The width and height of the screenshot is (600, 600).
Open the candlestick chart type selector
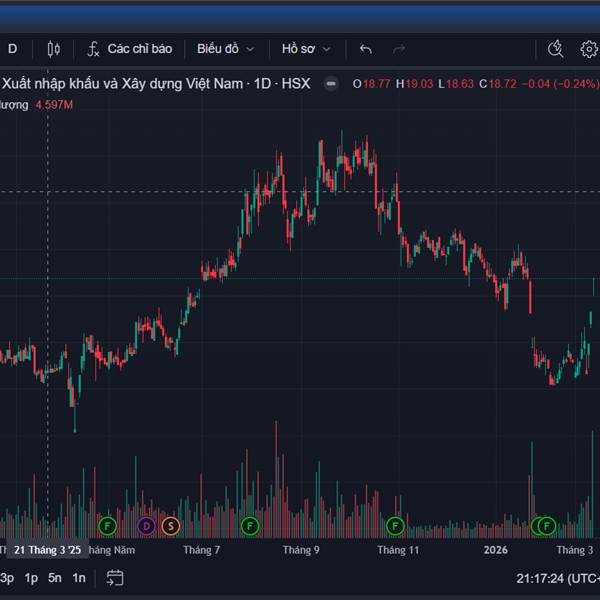point(53,48)
